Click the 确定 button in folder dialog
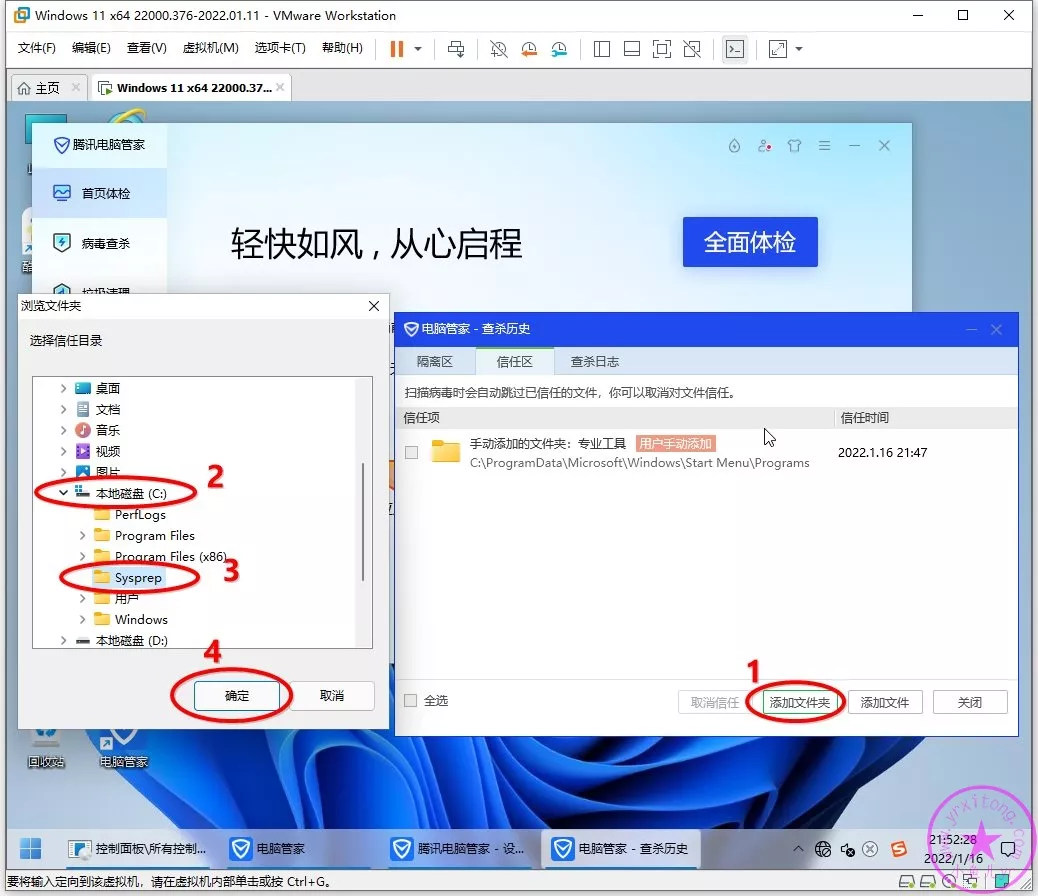This screenshot has height=896, width=1038. tap(237, 696)
